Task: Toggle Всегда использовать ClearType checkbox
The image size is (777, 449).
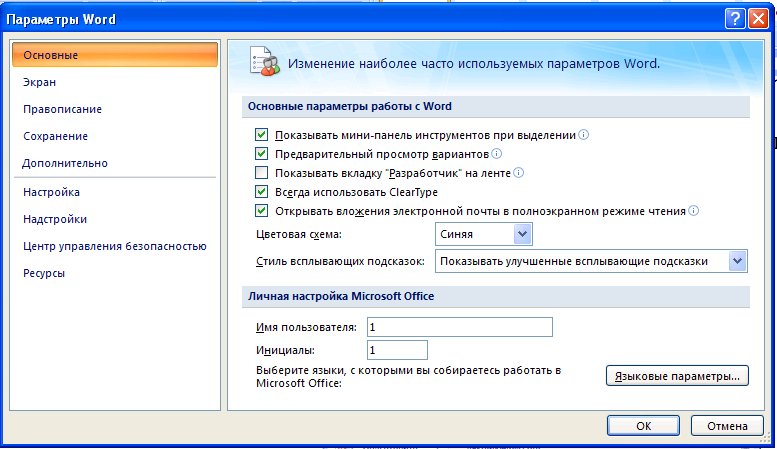Action: 261,192
